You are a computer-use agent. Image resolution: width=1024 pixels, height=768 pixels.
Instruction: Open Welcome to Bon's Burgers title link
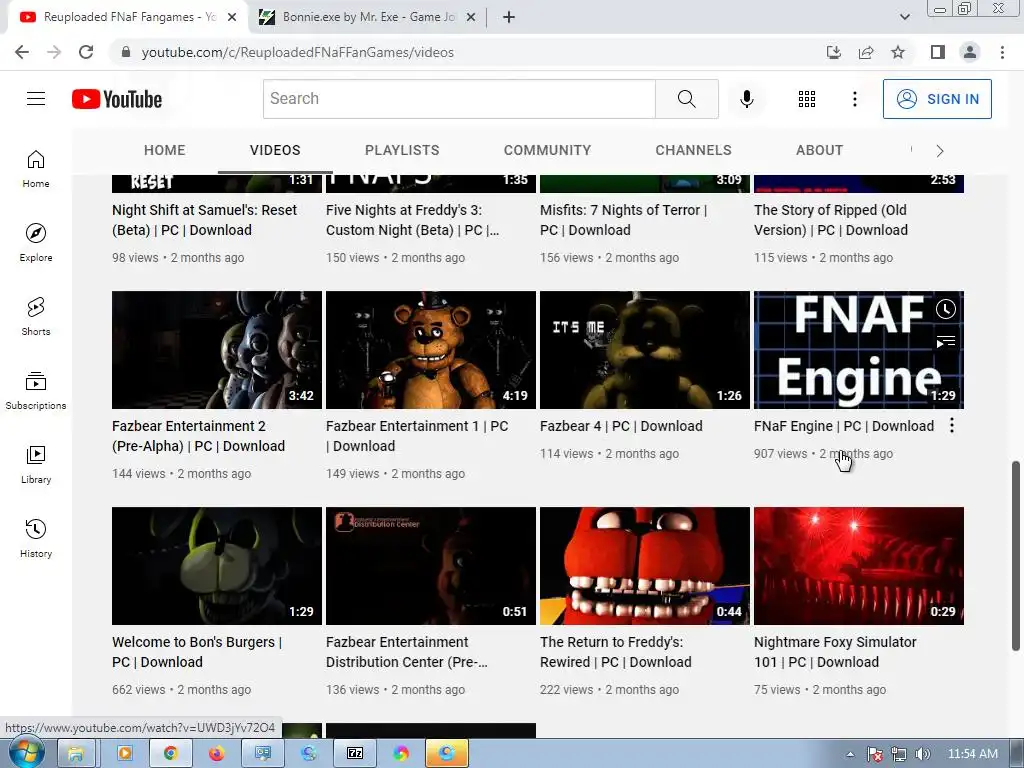point(197,652)
